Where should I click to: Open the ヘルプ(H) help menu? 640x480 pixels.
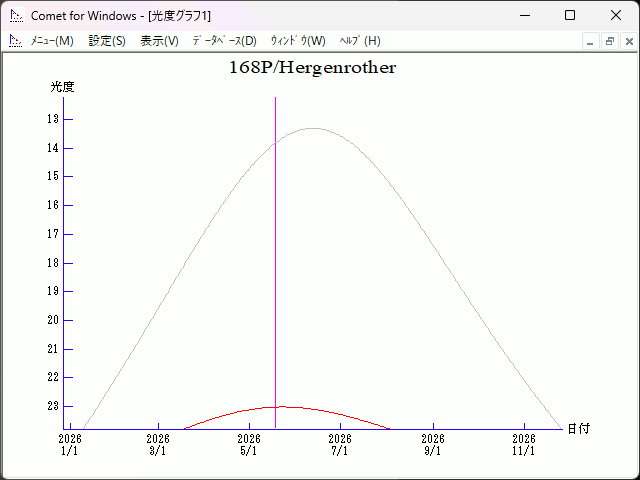point(360,41)
